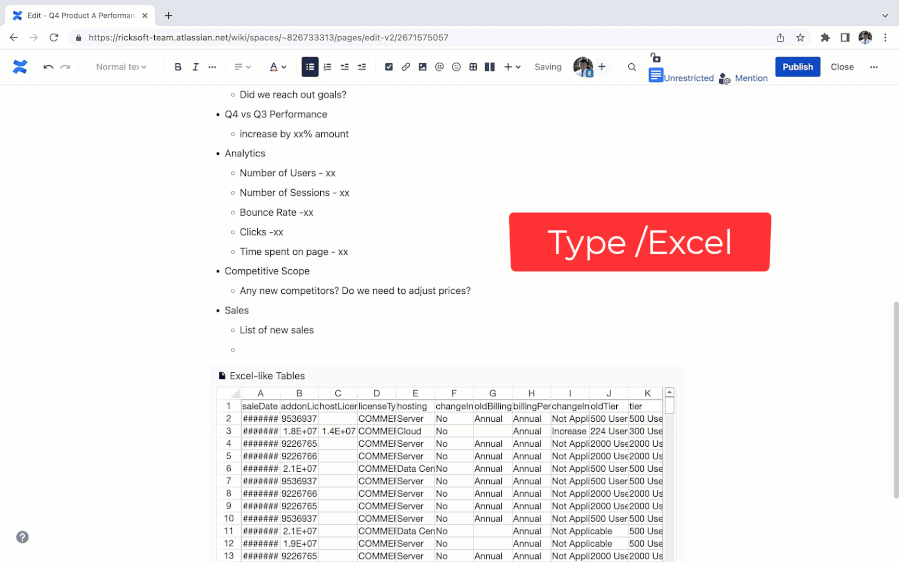Insert a column layout
Screen dimensions: 899x562
coord(490,67)
